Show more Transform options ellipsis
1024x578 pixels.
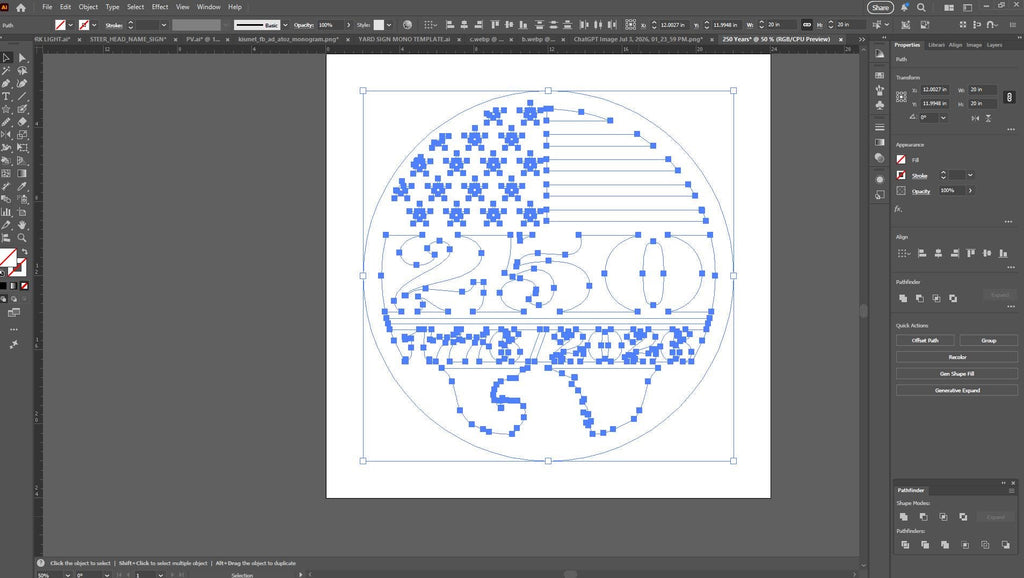pyautogui.click(x=1010, y=129)
